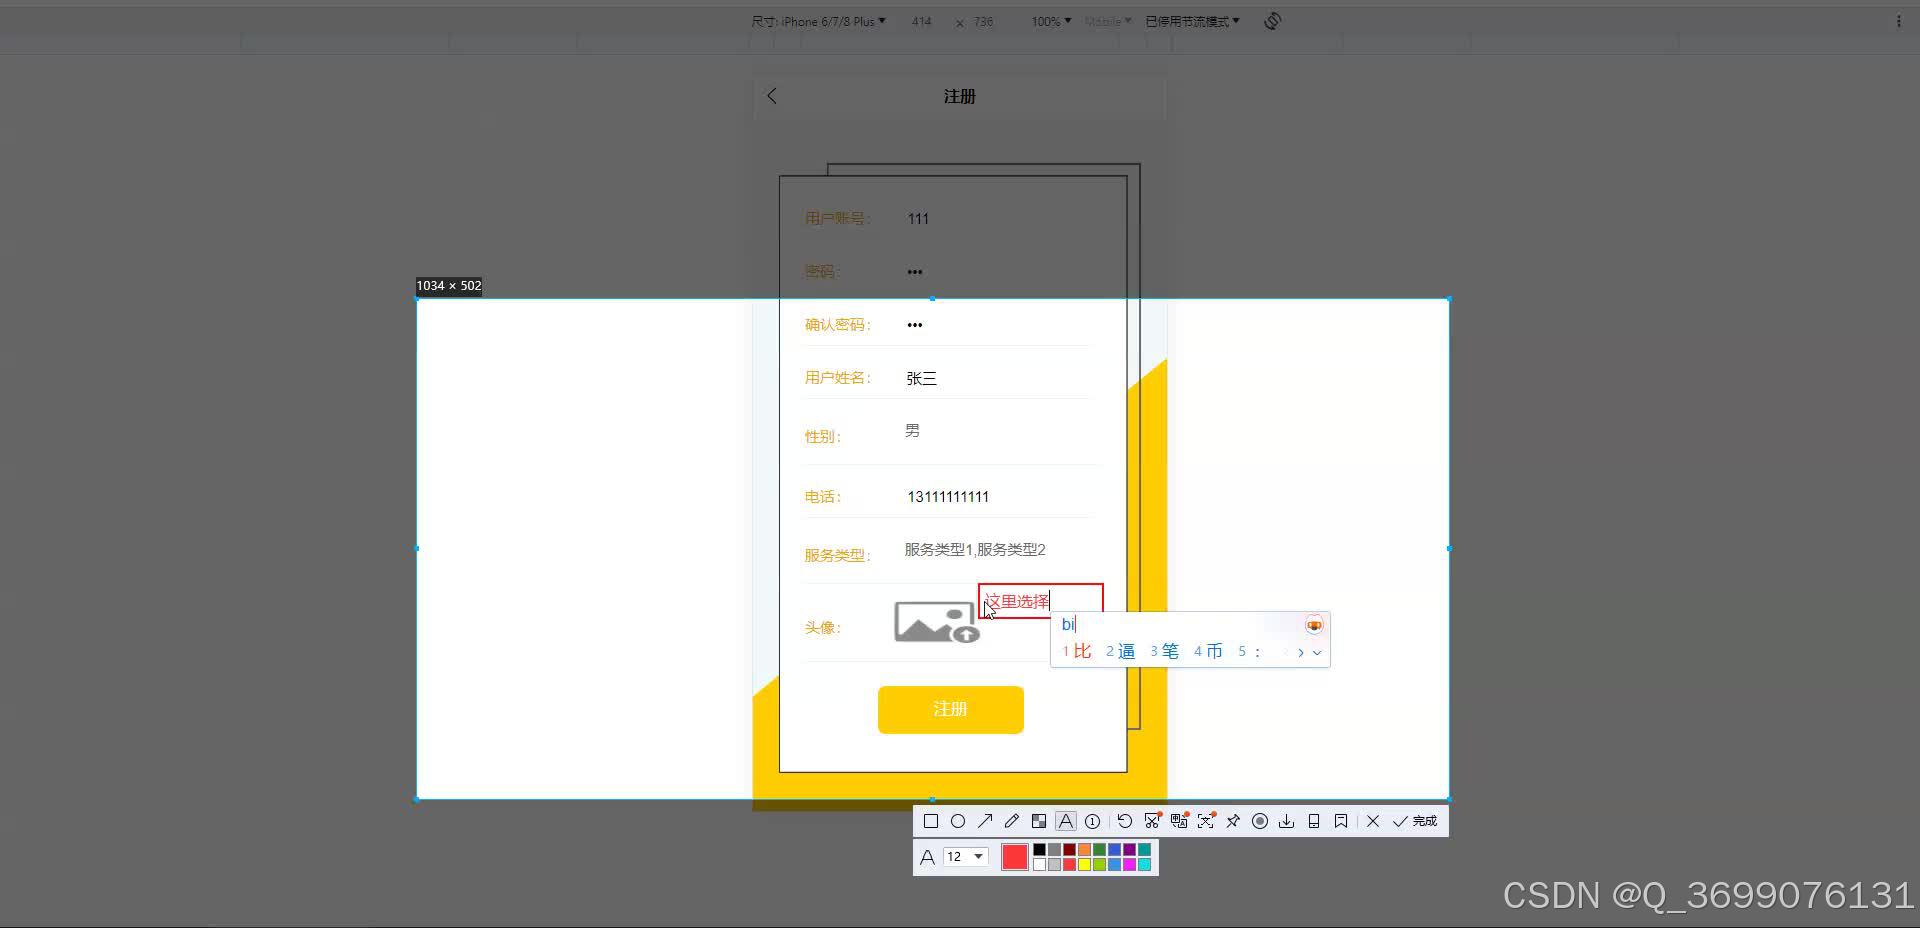Image resolution: width=1920 pixels, height=928 pixels.
Task: Toggle the text annotation tool
Action: 1066,821
